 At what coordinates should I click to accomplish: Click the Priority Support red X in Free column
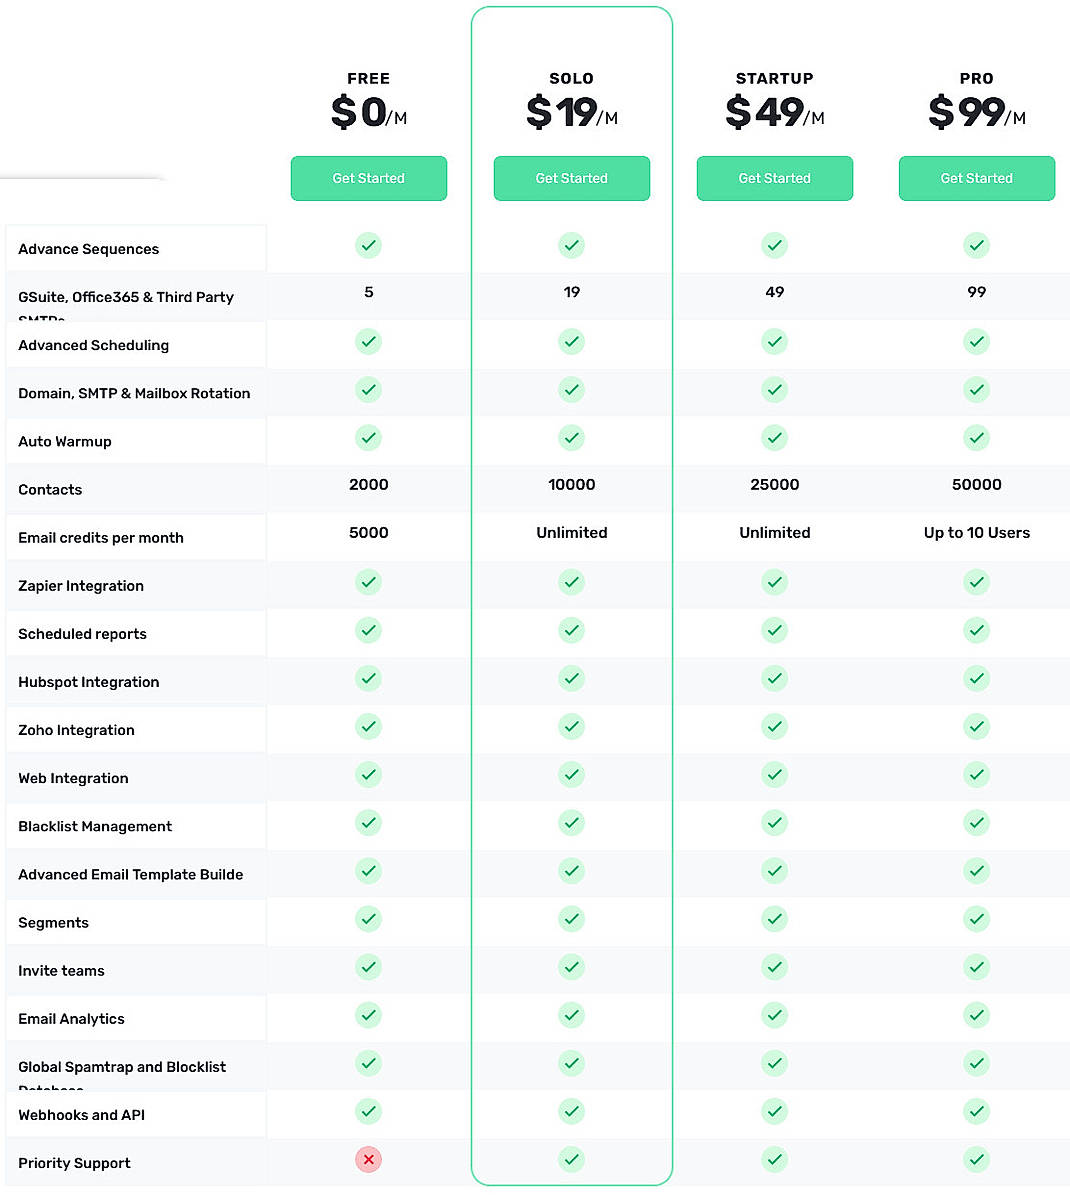(x=368, y=1159)
